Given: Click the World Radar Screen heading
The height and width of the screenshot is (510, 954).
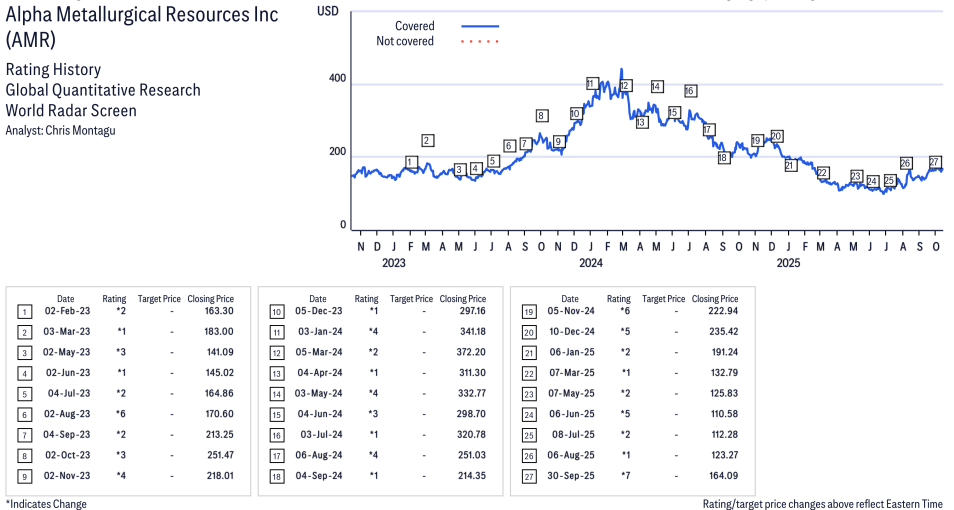Looking at the screenshot, I should click(x=71, y=111).
